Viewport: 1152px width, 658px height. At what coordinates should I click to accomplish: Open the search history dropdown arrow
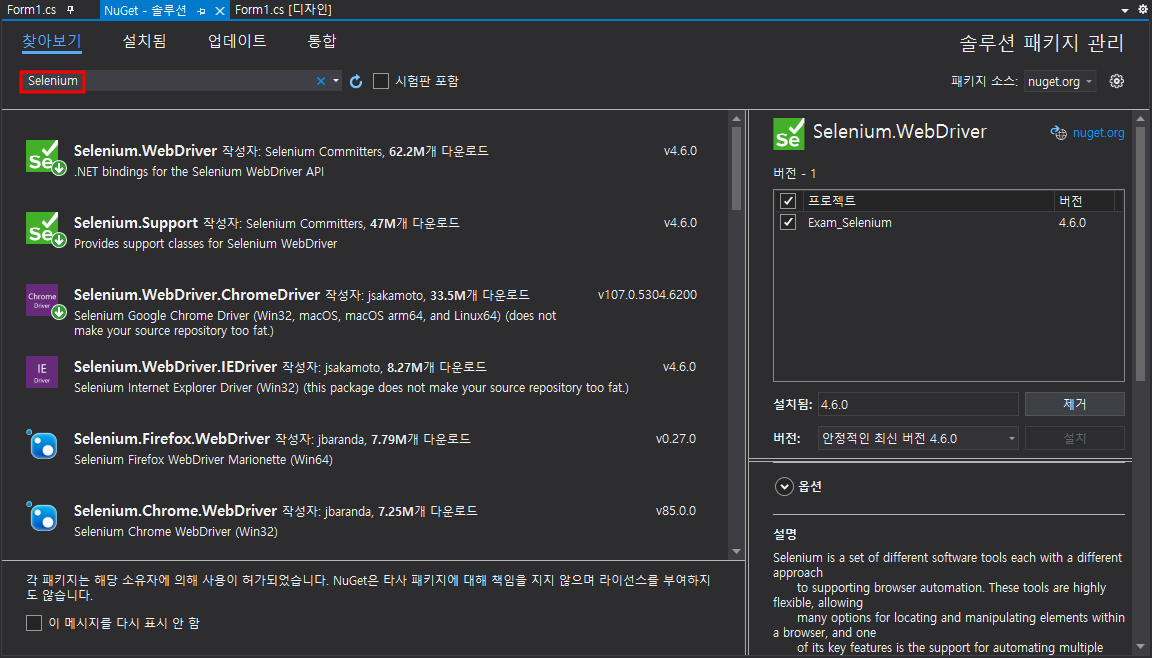pos(336,81)
